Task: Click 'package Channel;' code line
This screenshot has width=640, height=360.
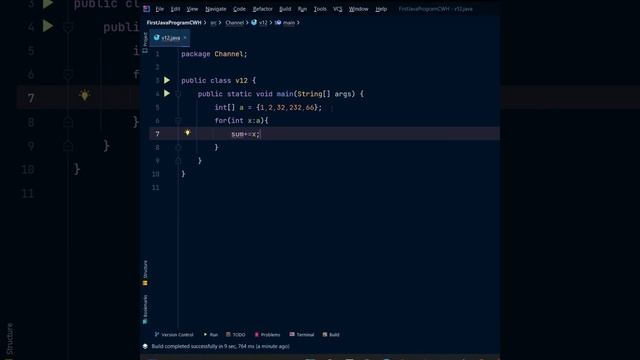Action: click(x=214, y=54)
